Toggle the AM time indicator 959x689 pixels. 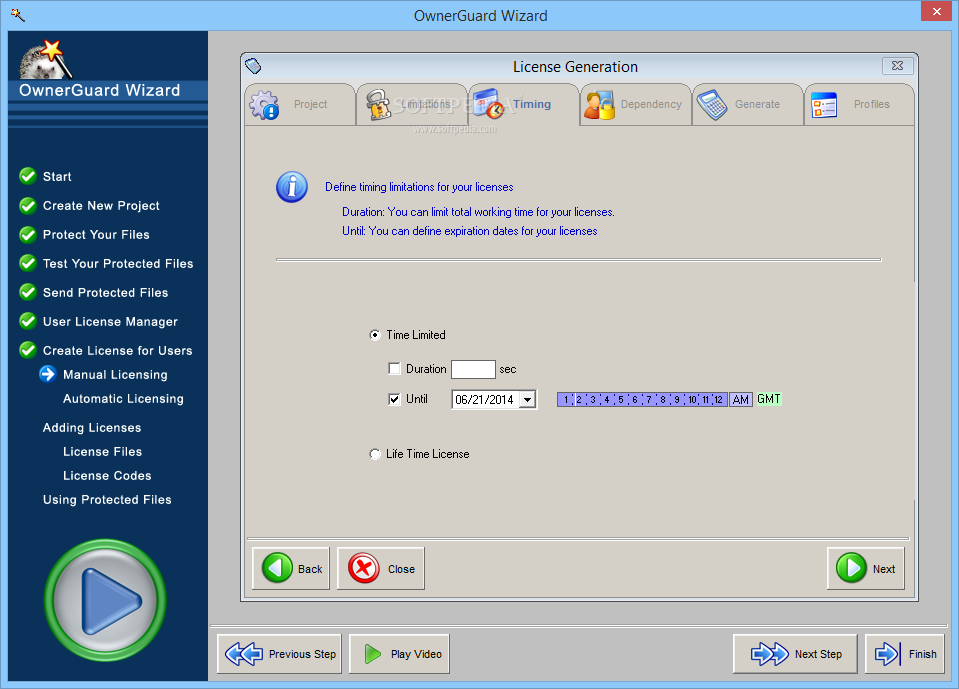pyautogui.click(x=741, y=400)
